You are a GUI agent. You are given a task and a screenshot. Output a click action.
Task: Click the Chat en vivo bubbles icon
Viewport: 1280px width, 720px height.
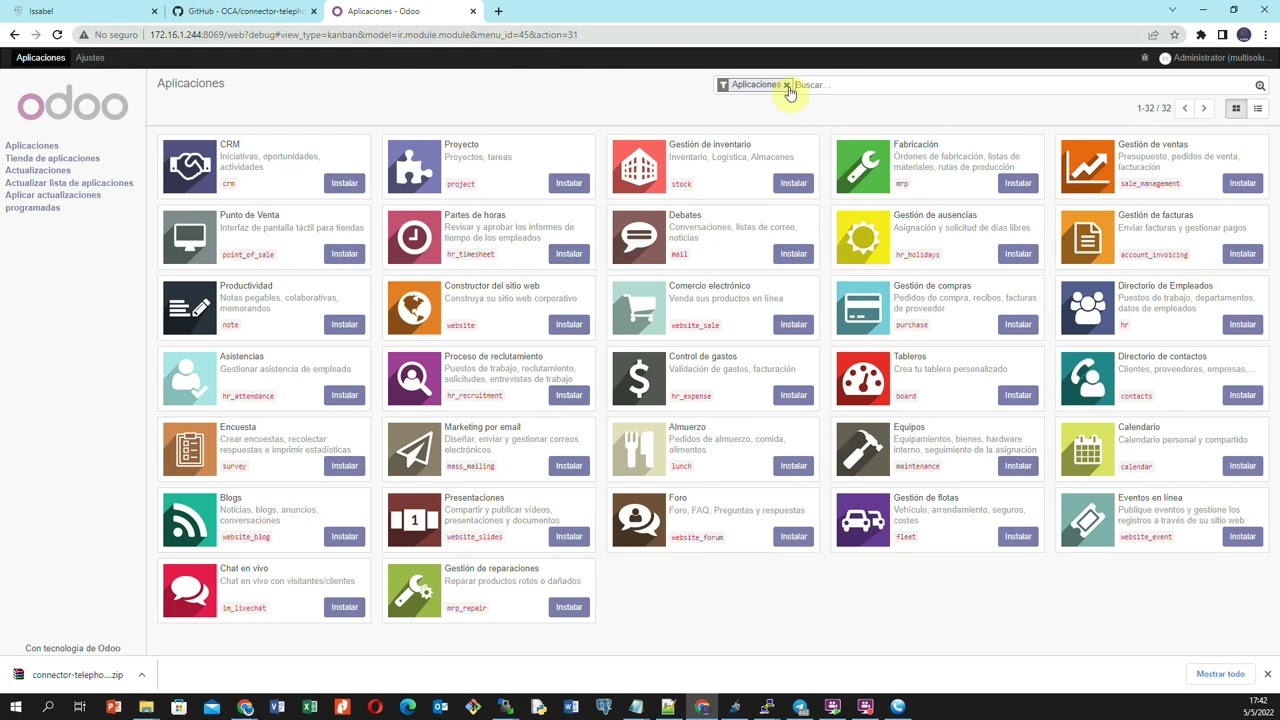(190, 591)
